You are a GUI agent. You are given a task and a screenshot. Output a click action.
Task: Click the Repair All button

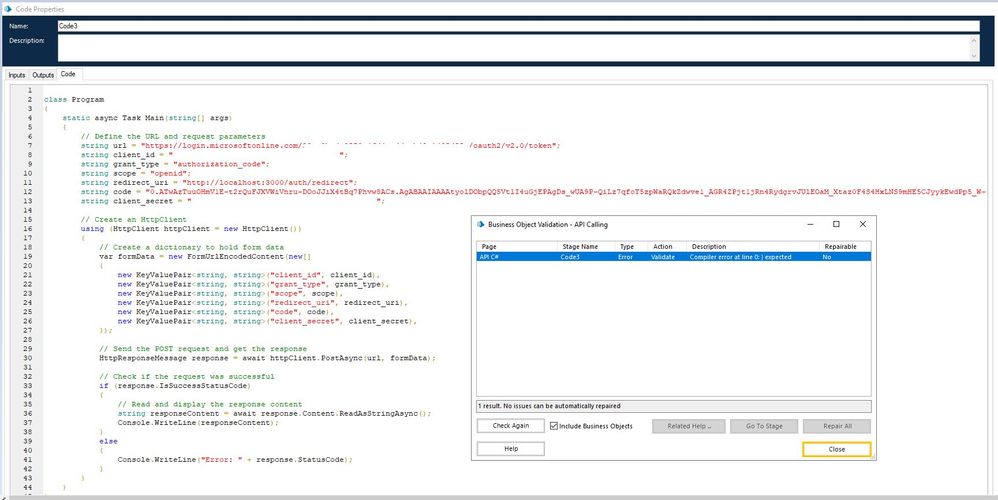[836, 426]
